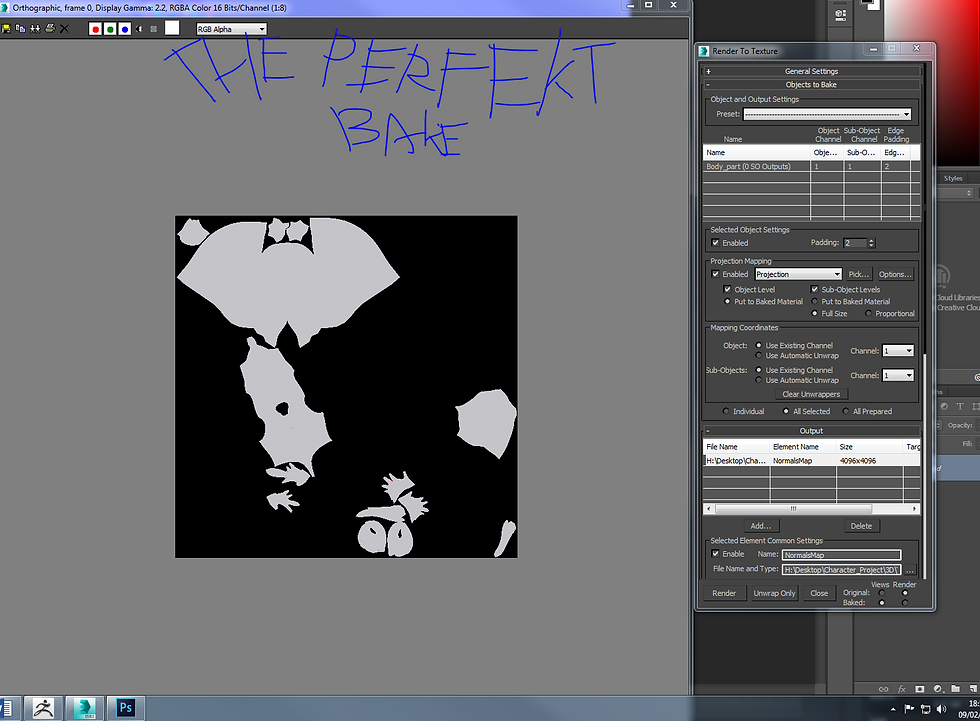The height and width of the screenshot is (721, 980).
Task: Select Sub-Objects Use Automatic Unwrap radio
Action: point(758,380)
